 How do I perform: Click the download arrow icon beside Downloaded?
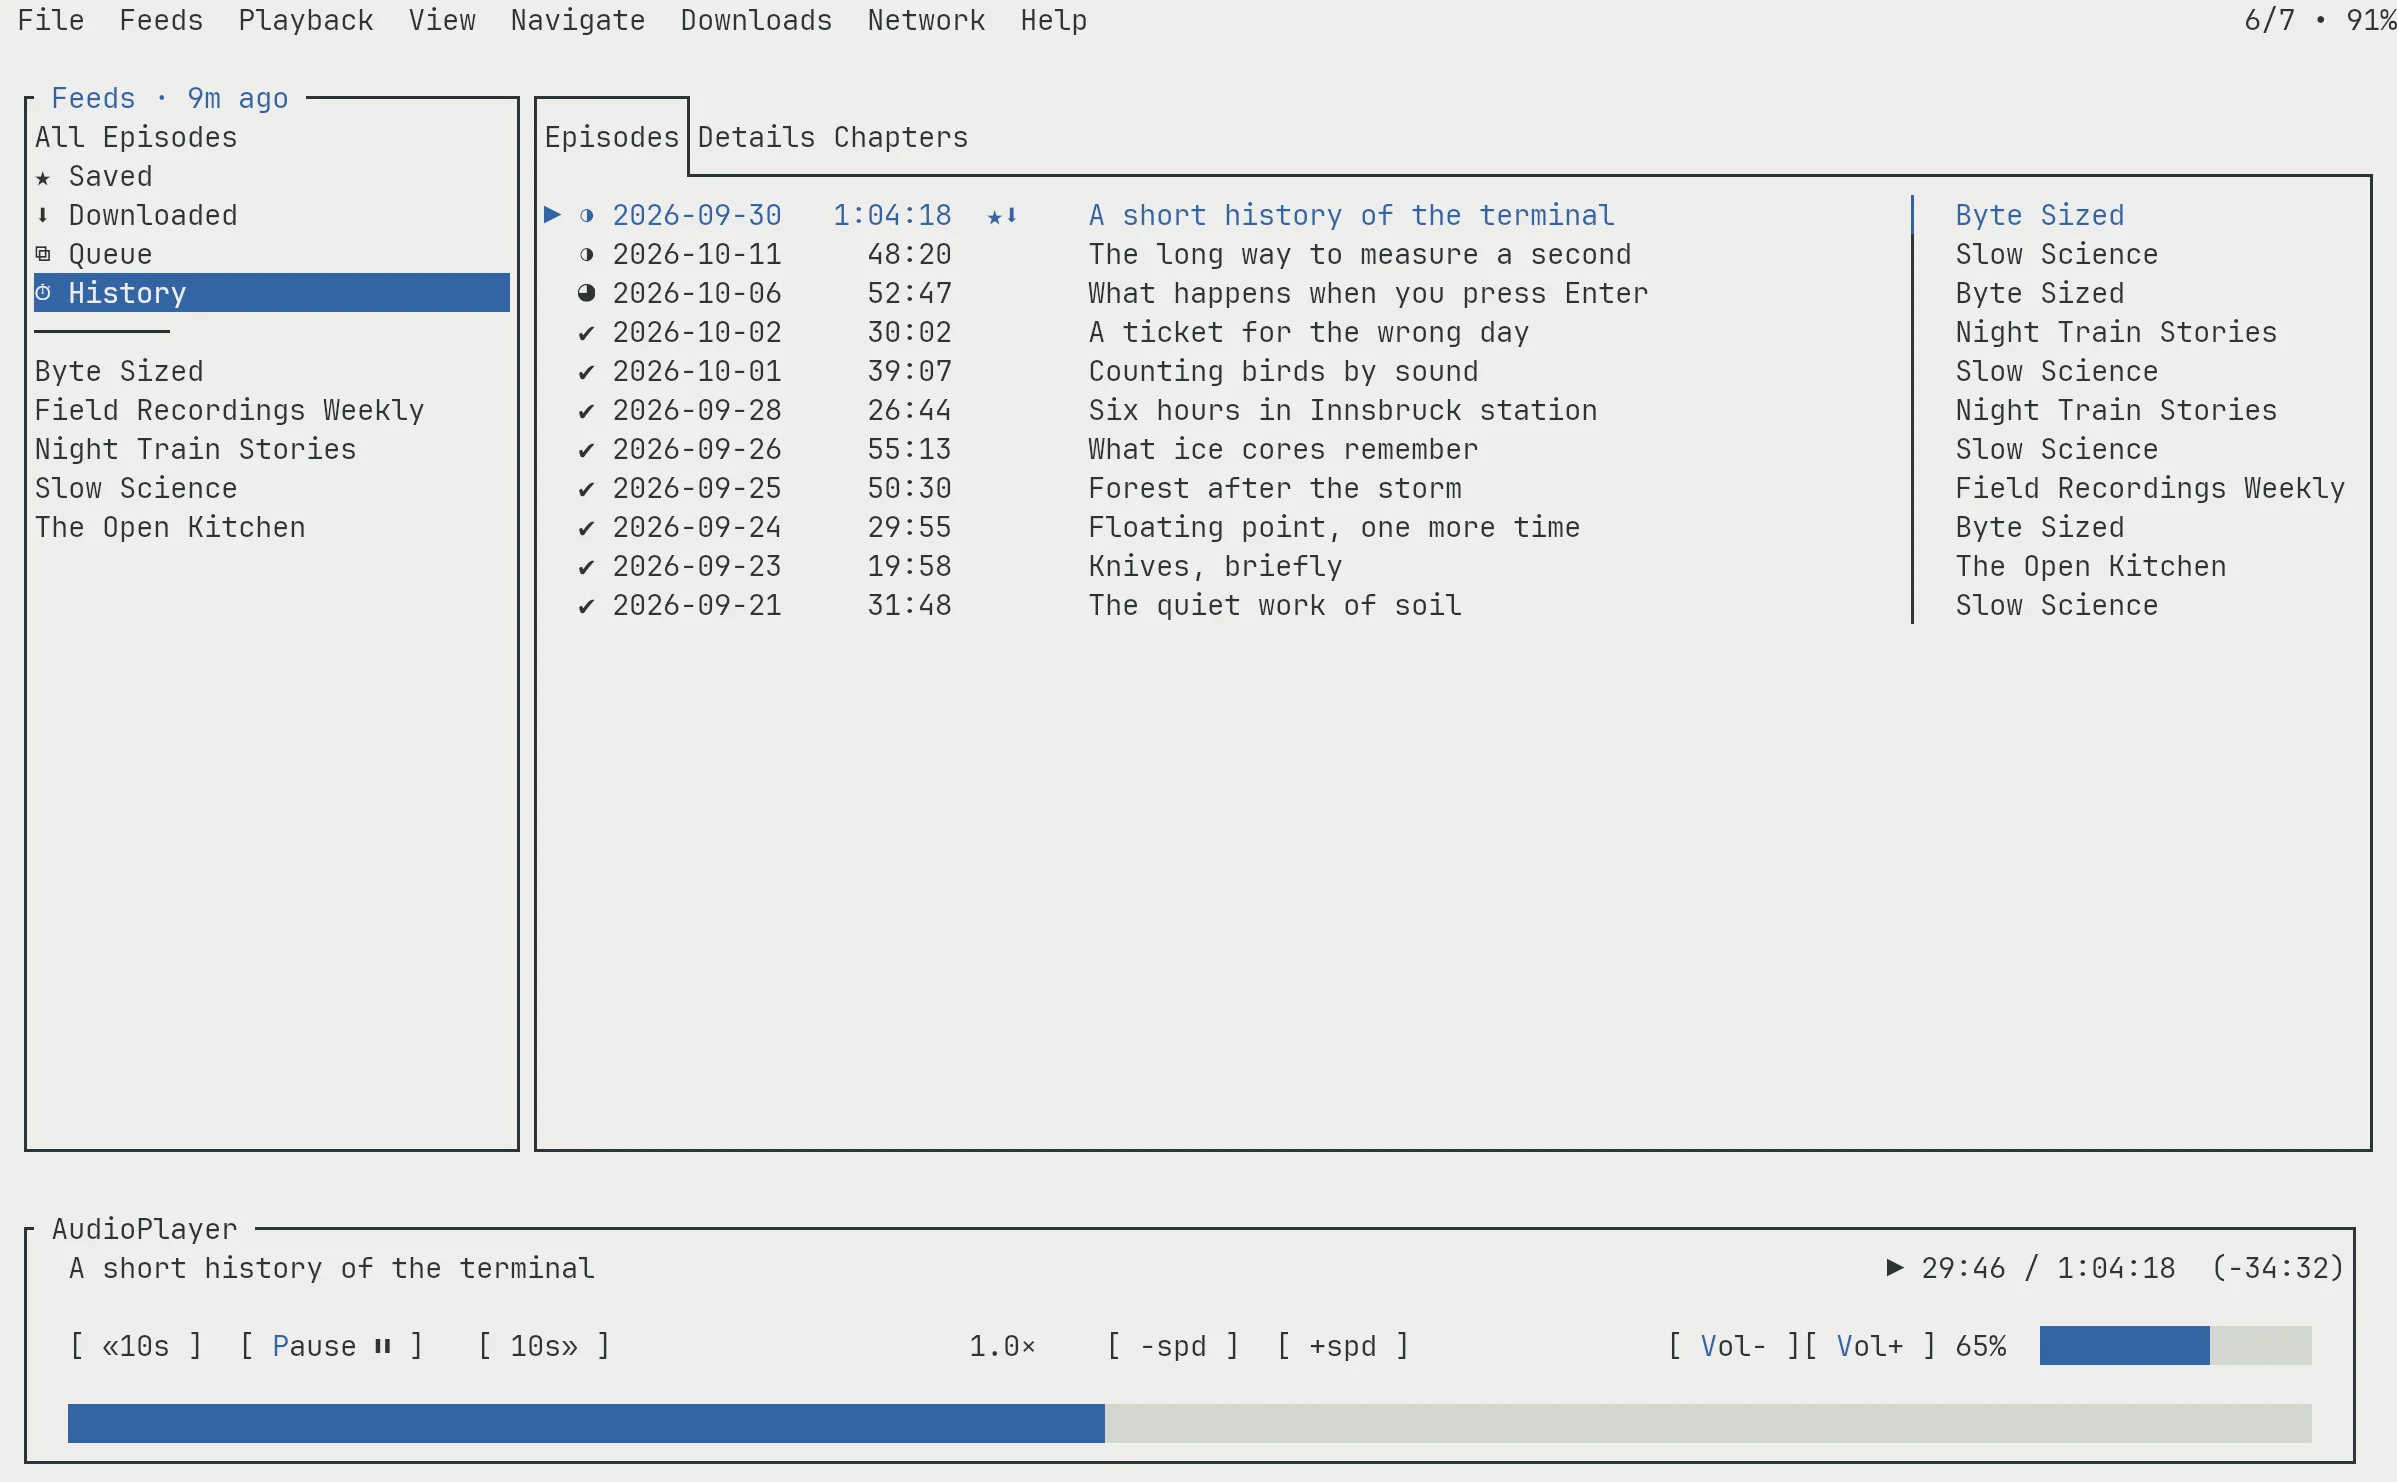point(43,216)
